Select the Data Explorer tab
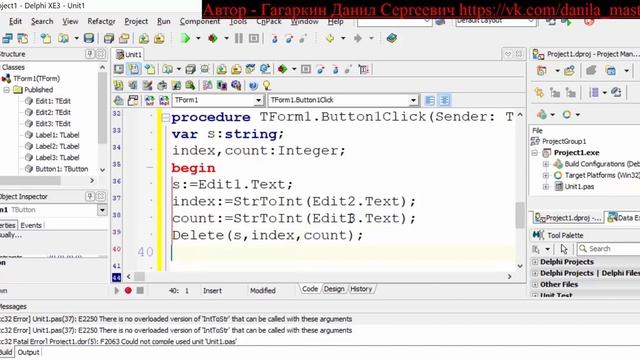Screen dimensions: 640x360 (x=623, y=218)
